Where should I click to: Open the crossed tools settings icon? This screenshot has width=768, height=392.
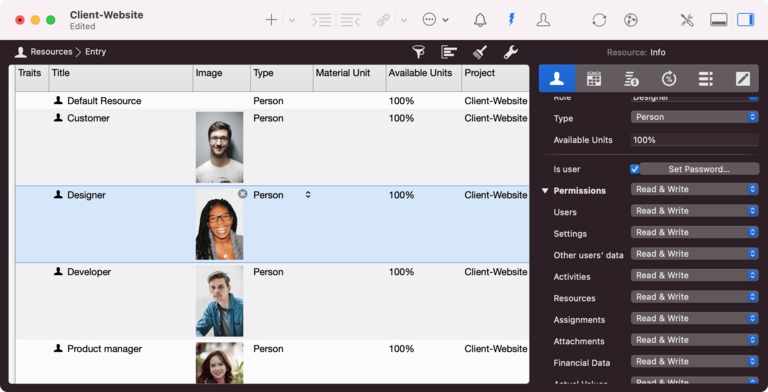(687, 20)
